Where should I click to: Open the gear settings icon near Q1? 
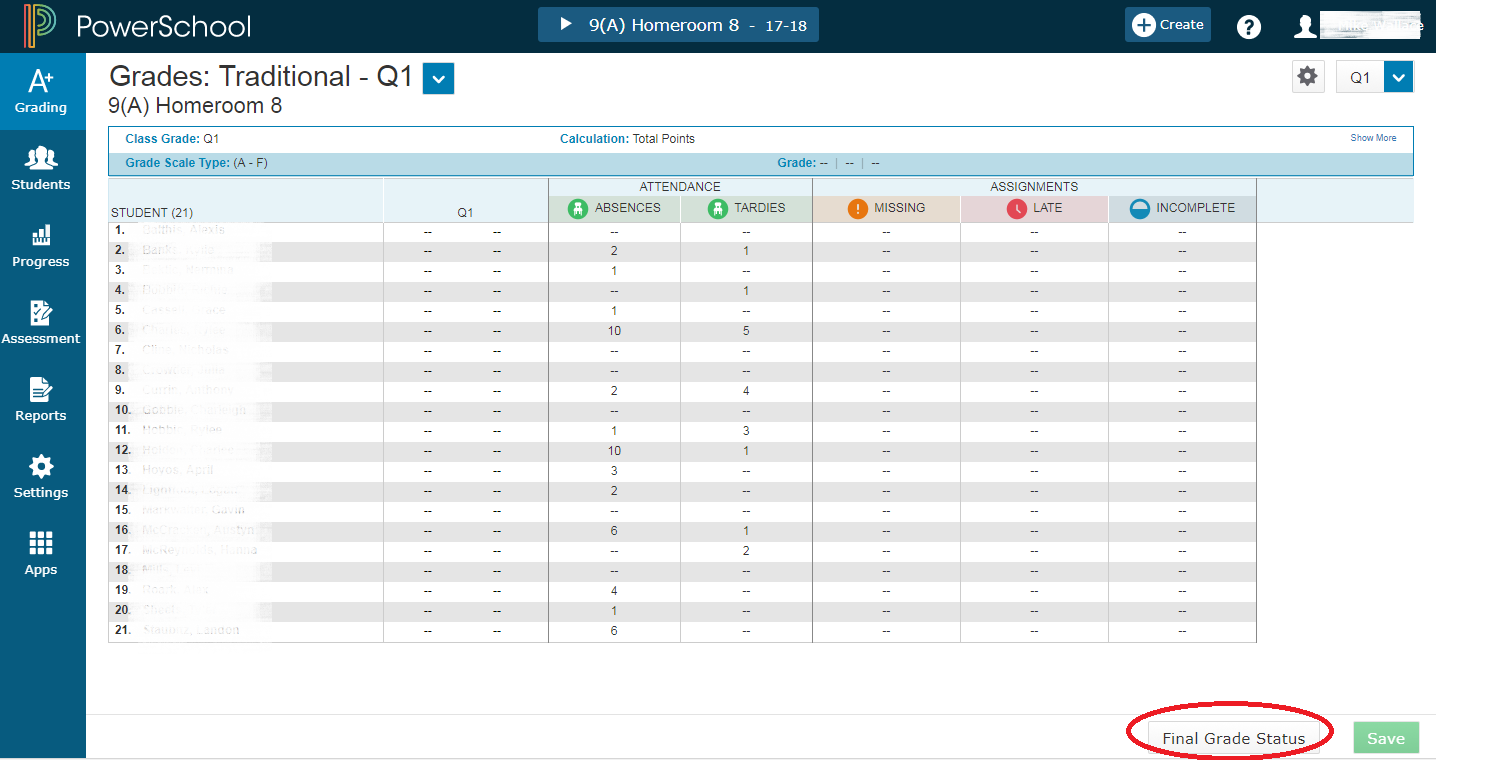pos(1308,77)
